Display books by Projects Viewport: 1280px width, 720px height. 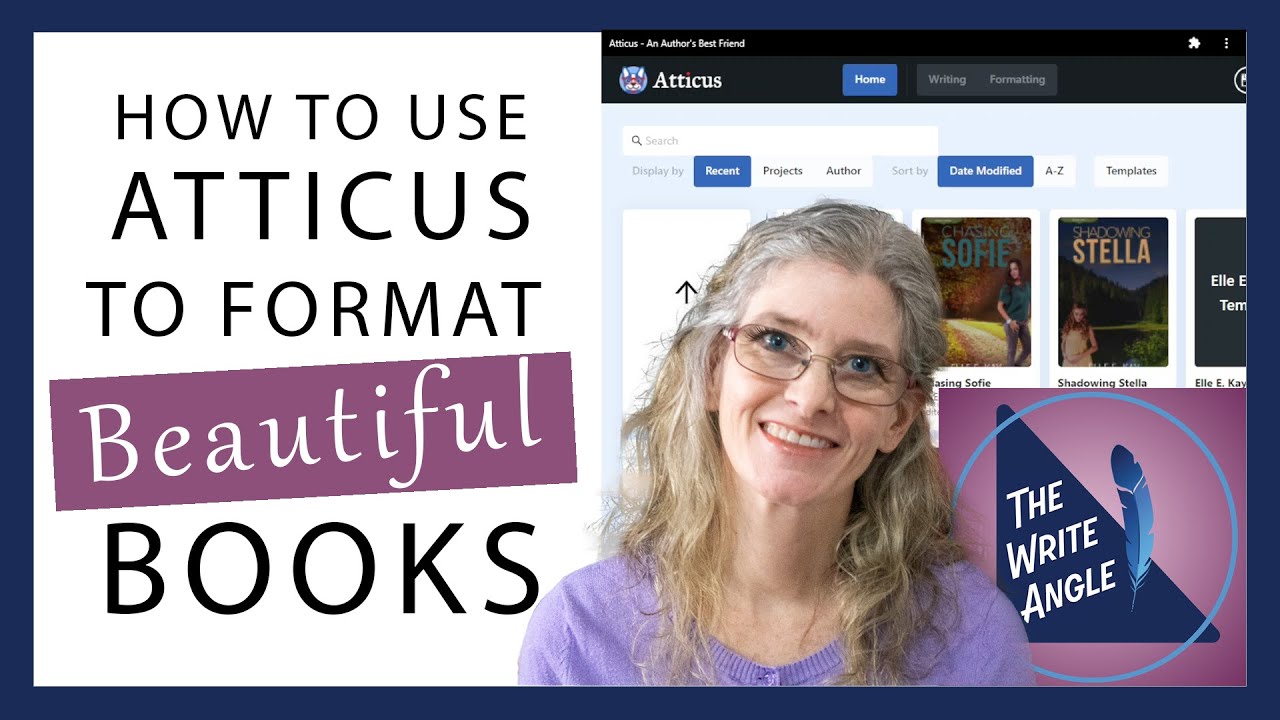[x=783, y=171]
